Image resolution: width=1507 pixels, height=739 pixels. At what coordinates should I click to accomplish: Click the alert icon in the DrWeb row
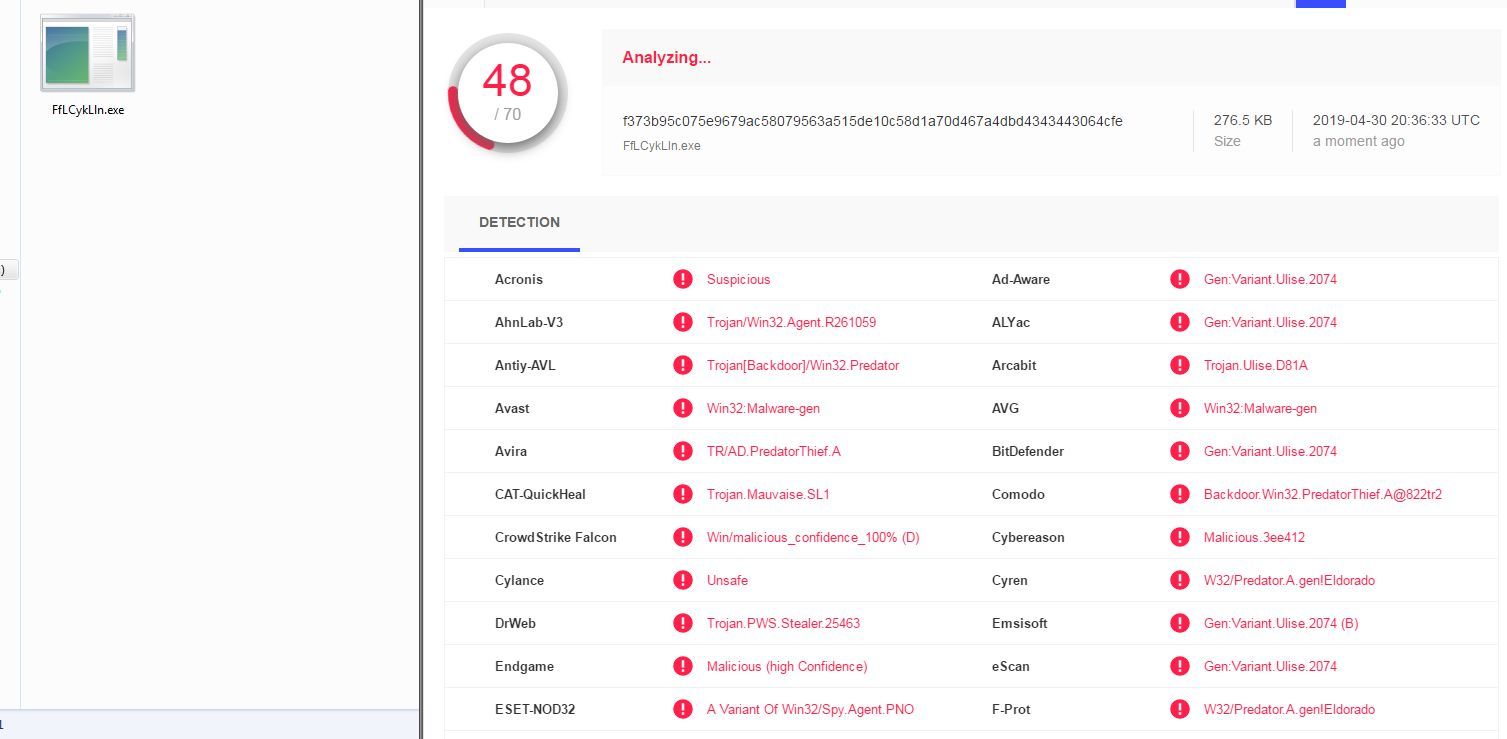coord(683,623)
